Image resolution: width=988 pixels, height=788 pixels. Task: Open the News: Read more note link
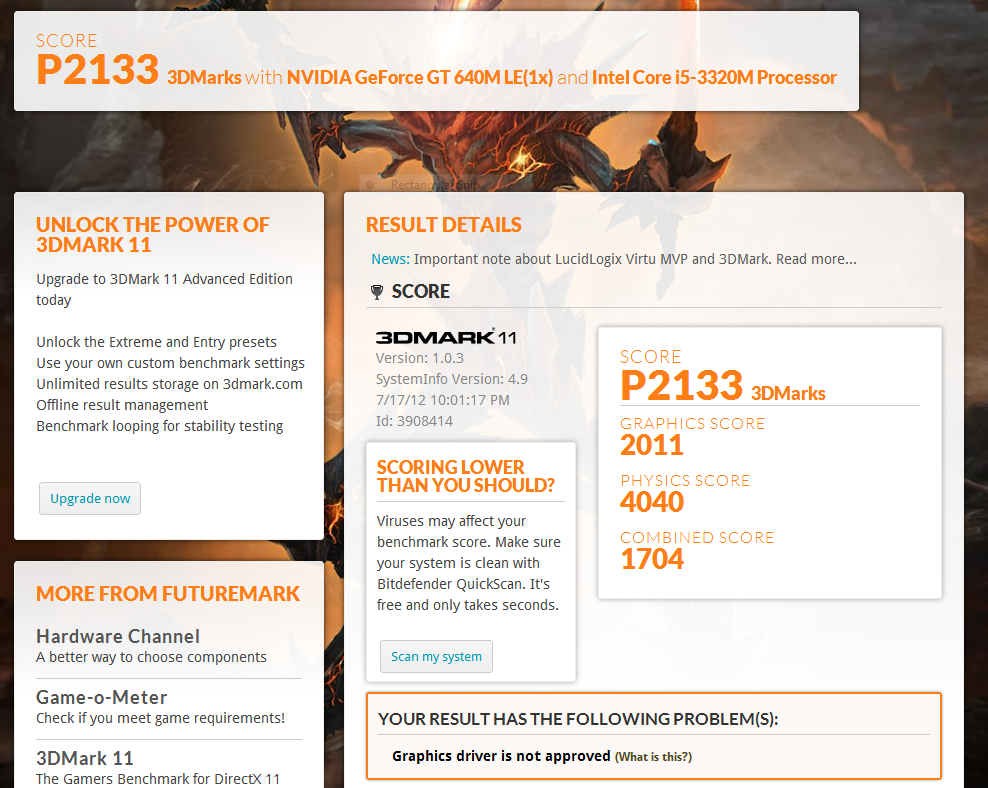pos(816,259)
